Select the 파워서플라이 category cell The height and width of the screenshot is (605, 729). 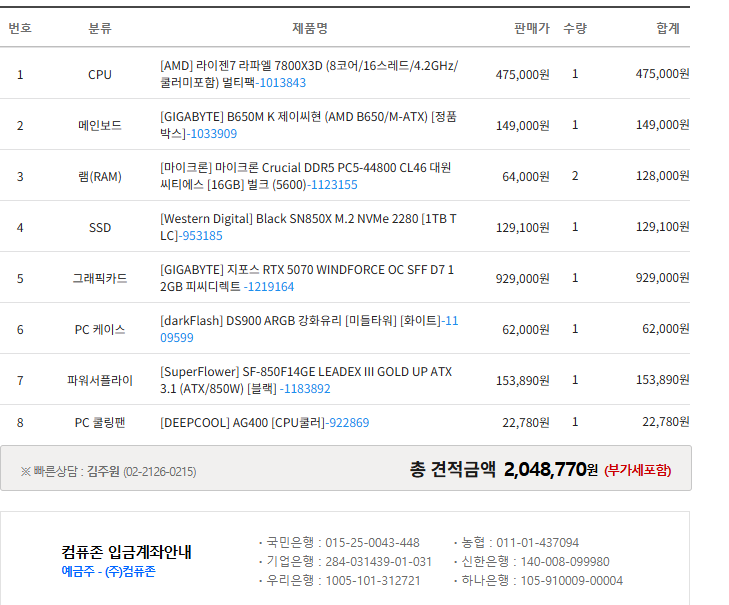[x=100, y=380]
